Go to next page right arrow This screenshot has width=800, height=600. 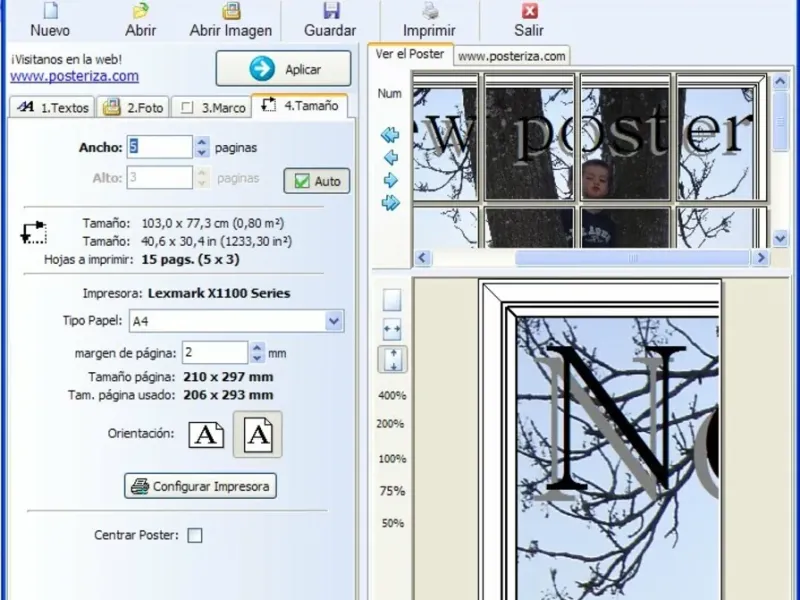point(390,180)
